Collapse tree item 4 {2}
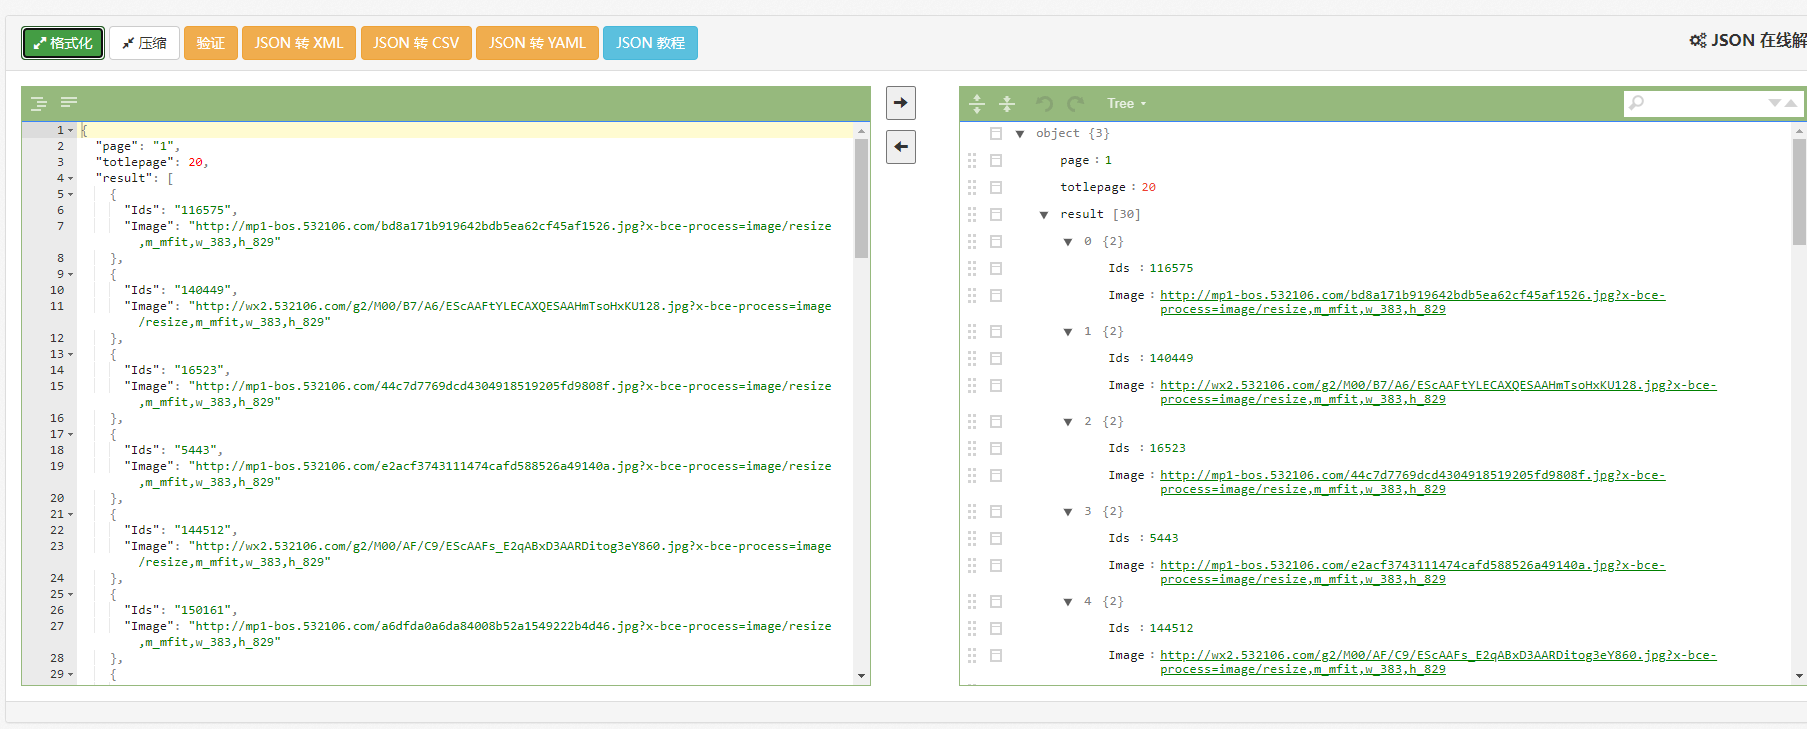 coord(1068,602)
